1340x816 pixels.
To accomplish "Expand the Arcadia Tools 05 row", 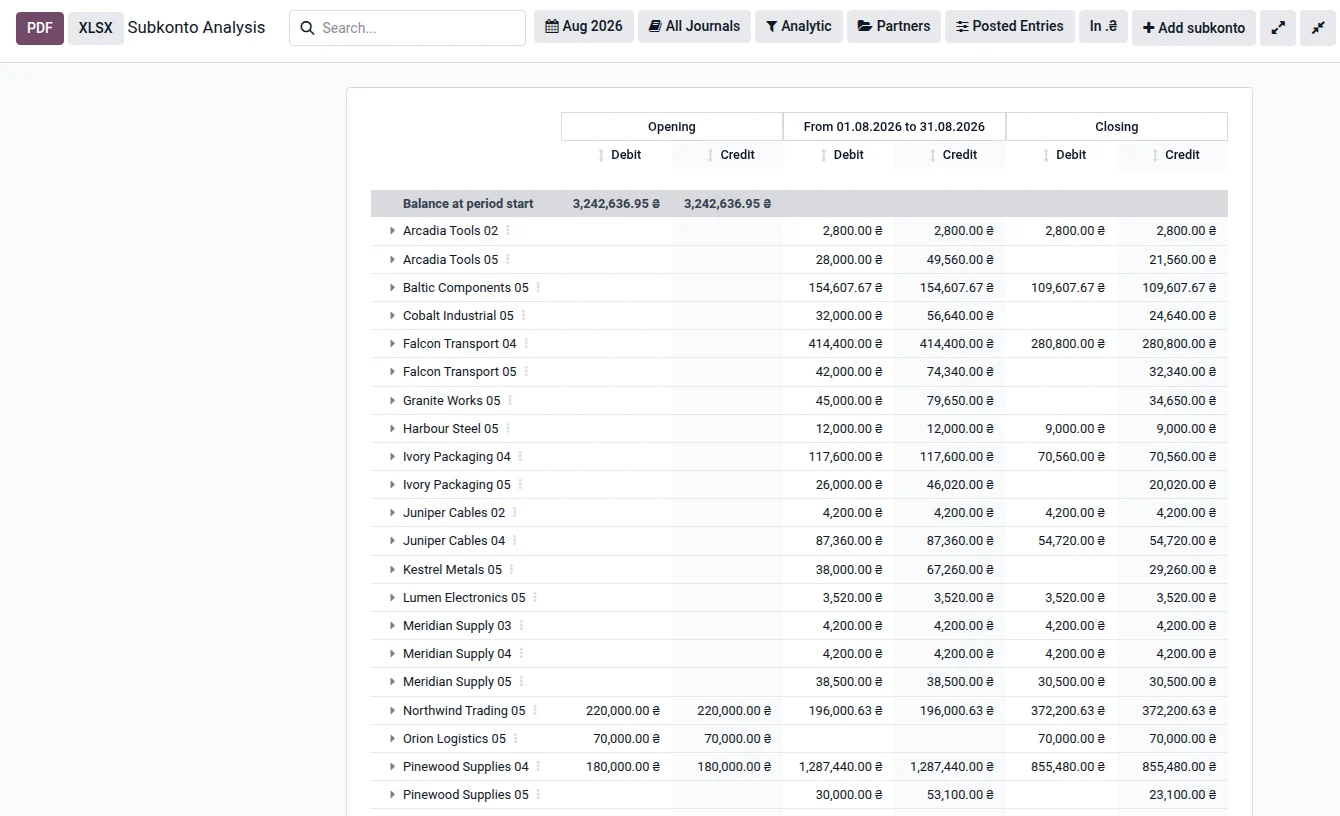I will click(x=392, y=260).
